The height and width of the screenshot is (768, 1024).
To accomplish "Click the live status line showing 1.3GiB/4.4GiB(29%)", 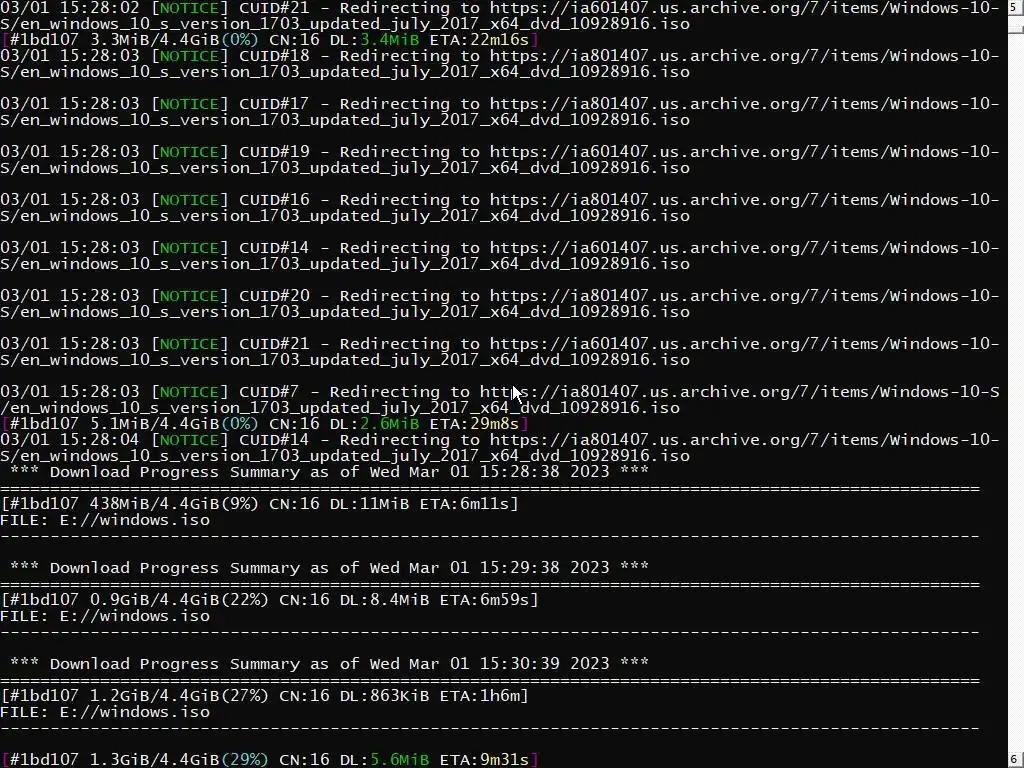I will click(x=270, y=760).
